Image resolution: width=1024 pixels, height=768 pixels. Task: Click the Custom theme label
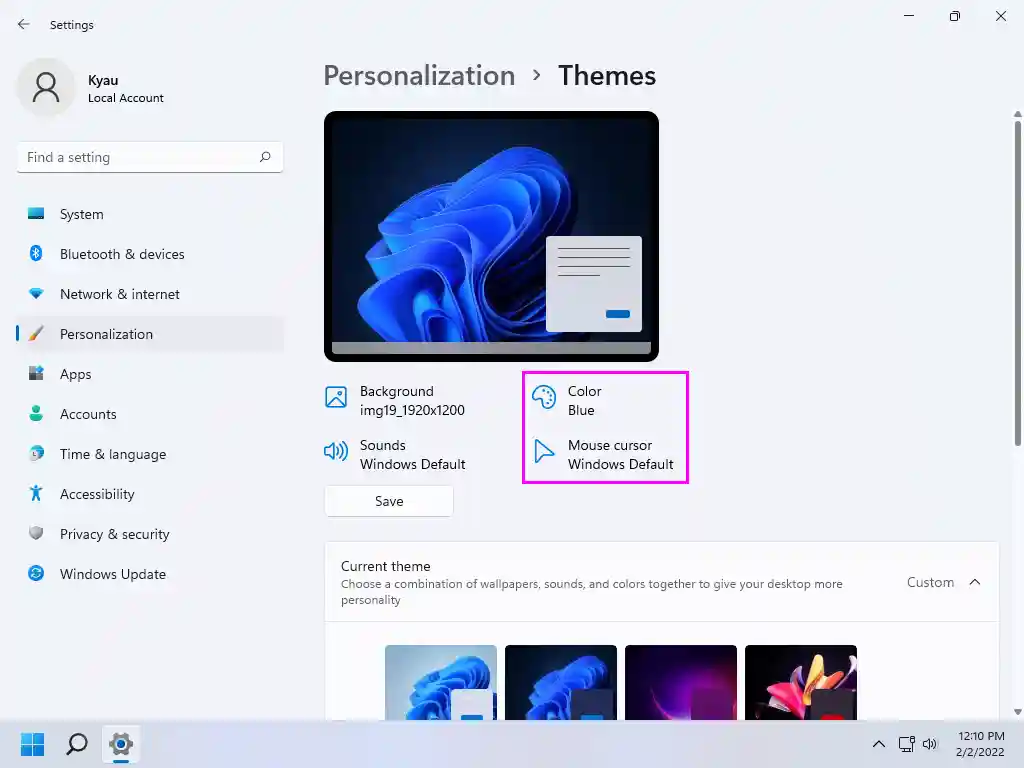(x=930, y=582)
